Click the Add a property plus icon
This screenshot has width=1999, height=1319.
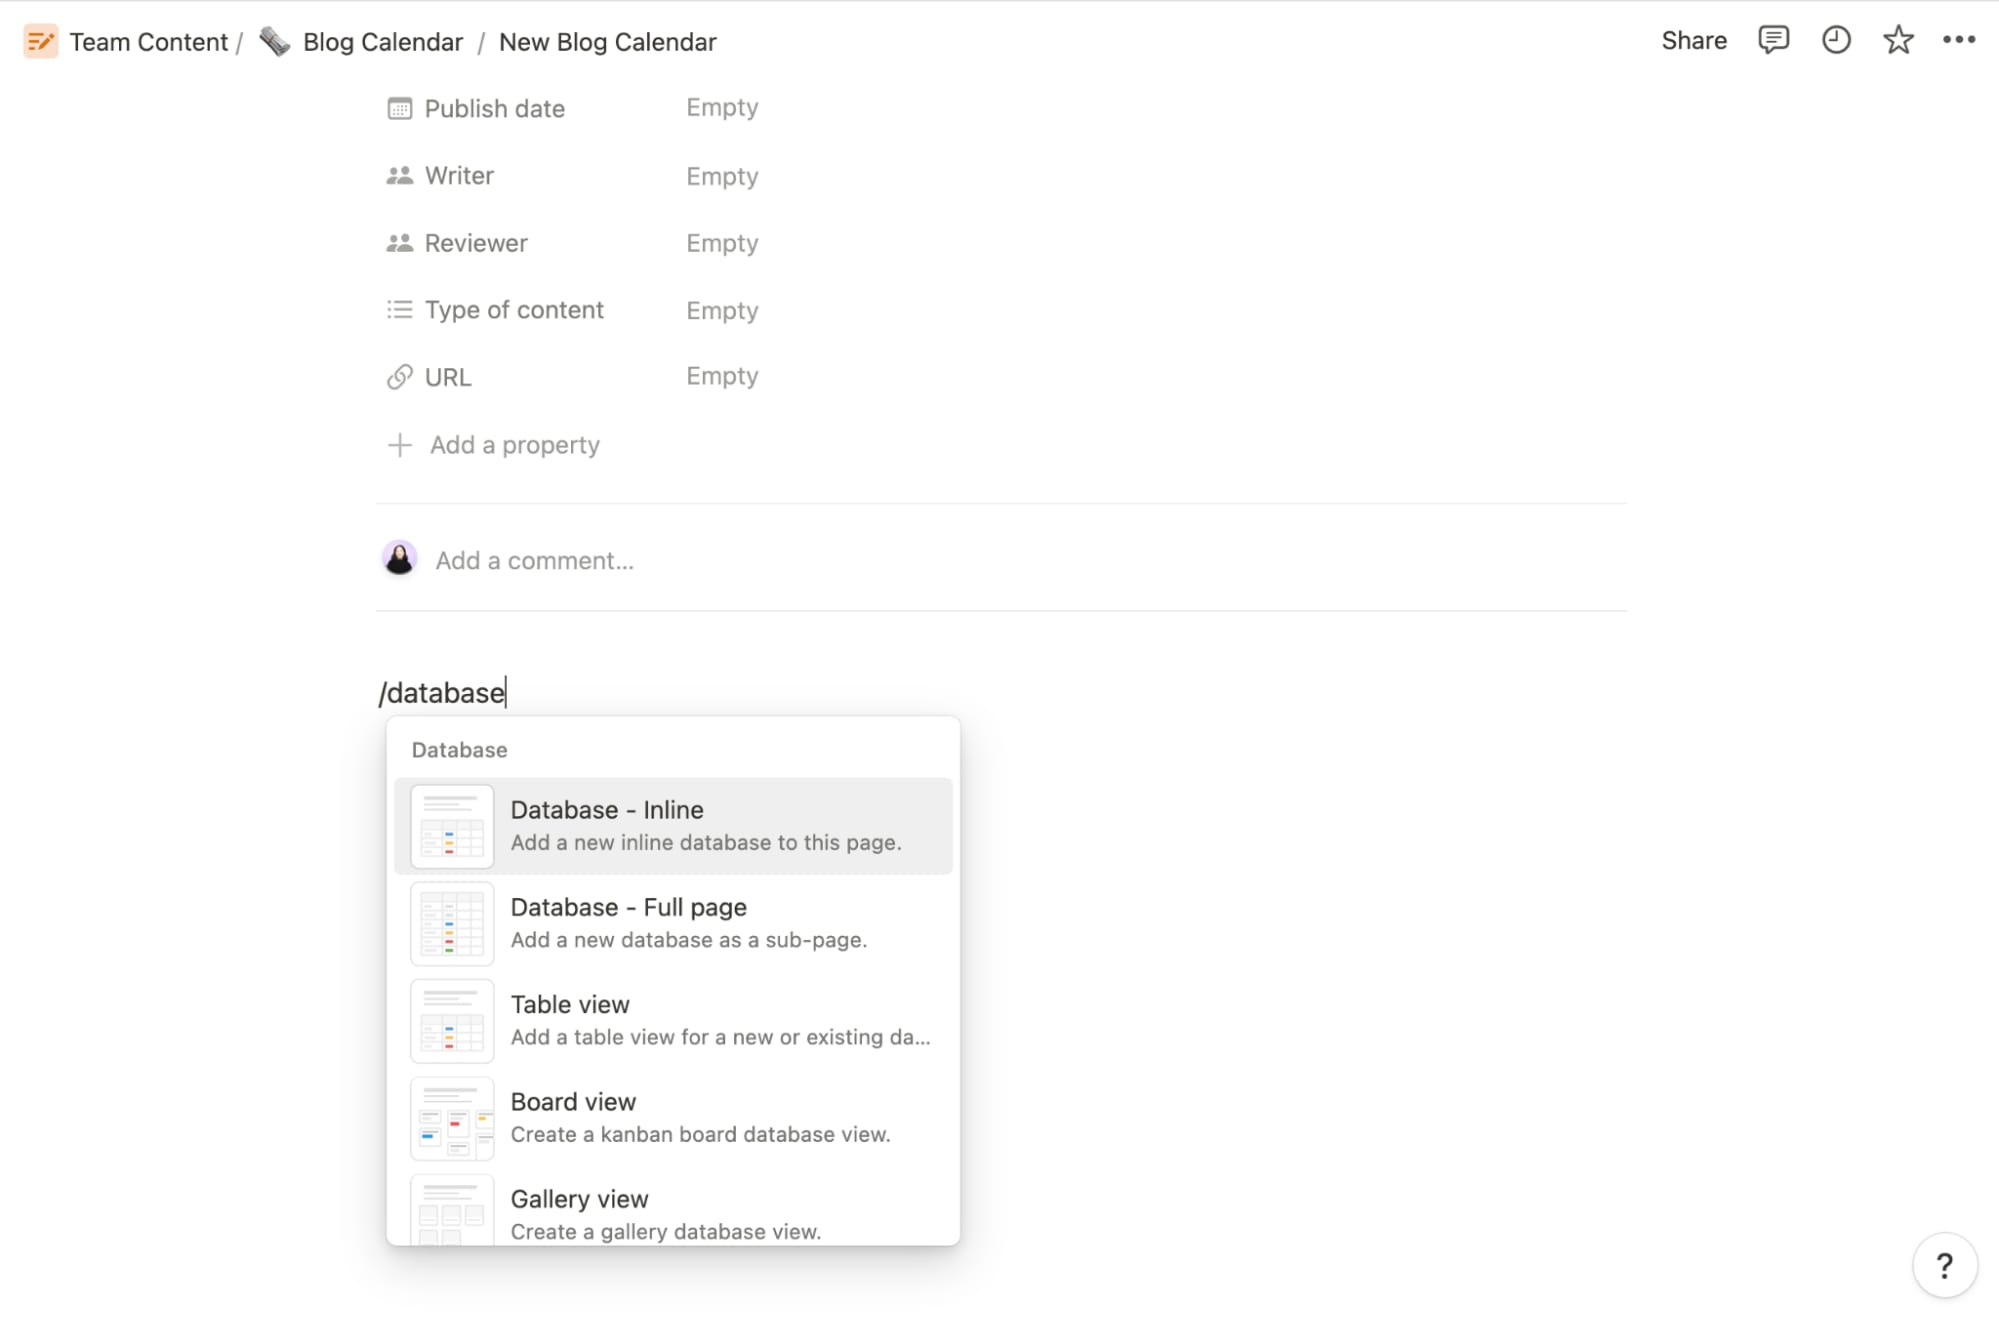(400, 445)
